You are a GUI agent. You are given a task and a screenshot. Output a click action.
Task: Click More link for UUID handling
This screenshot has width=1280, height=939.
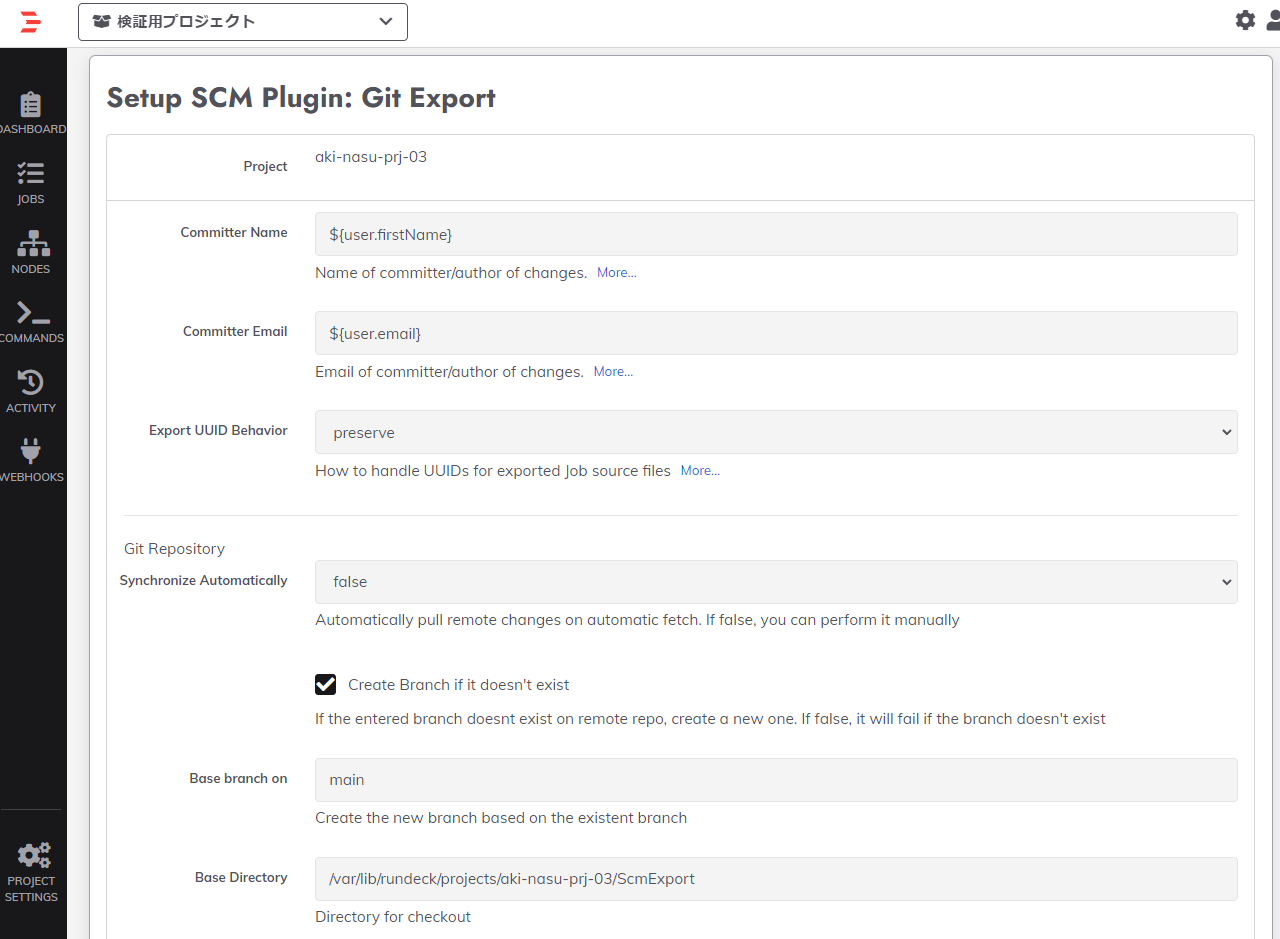point(700,471)
